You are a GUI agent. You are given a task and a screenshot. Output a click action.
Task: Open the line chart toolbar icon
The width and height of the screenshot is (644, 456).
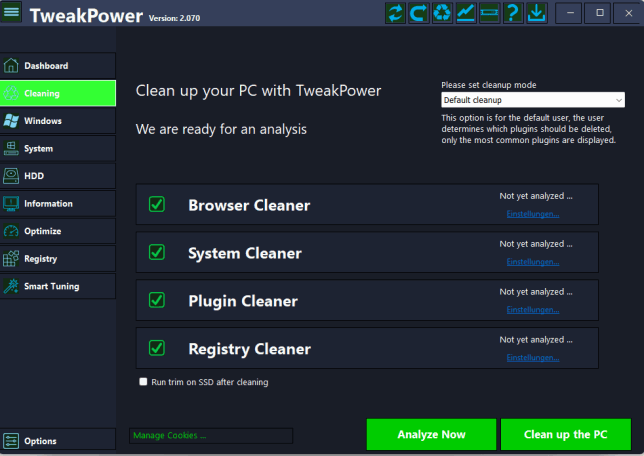pos(466,13)
